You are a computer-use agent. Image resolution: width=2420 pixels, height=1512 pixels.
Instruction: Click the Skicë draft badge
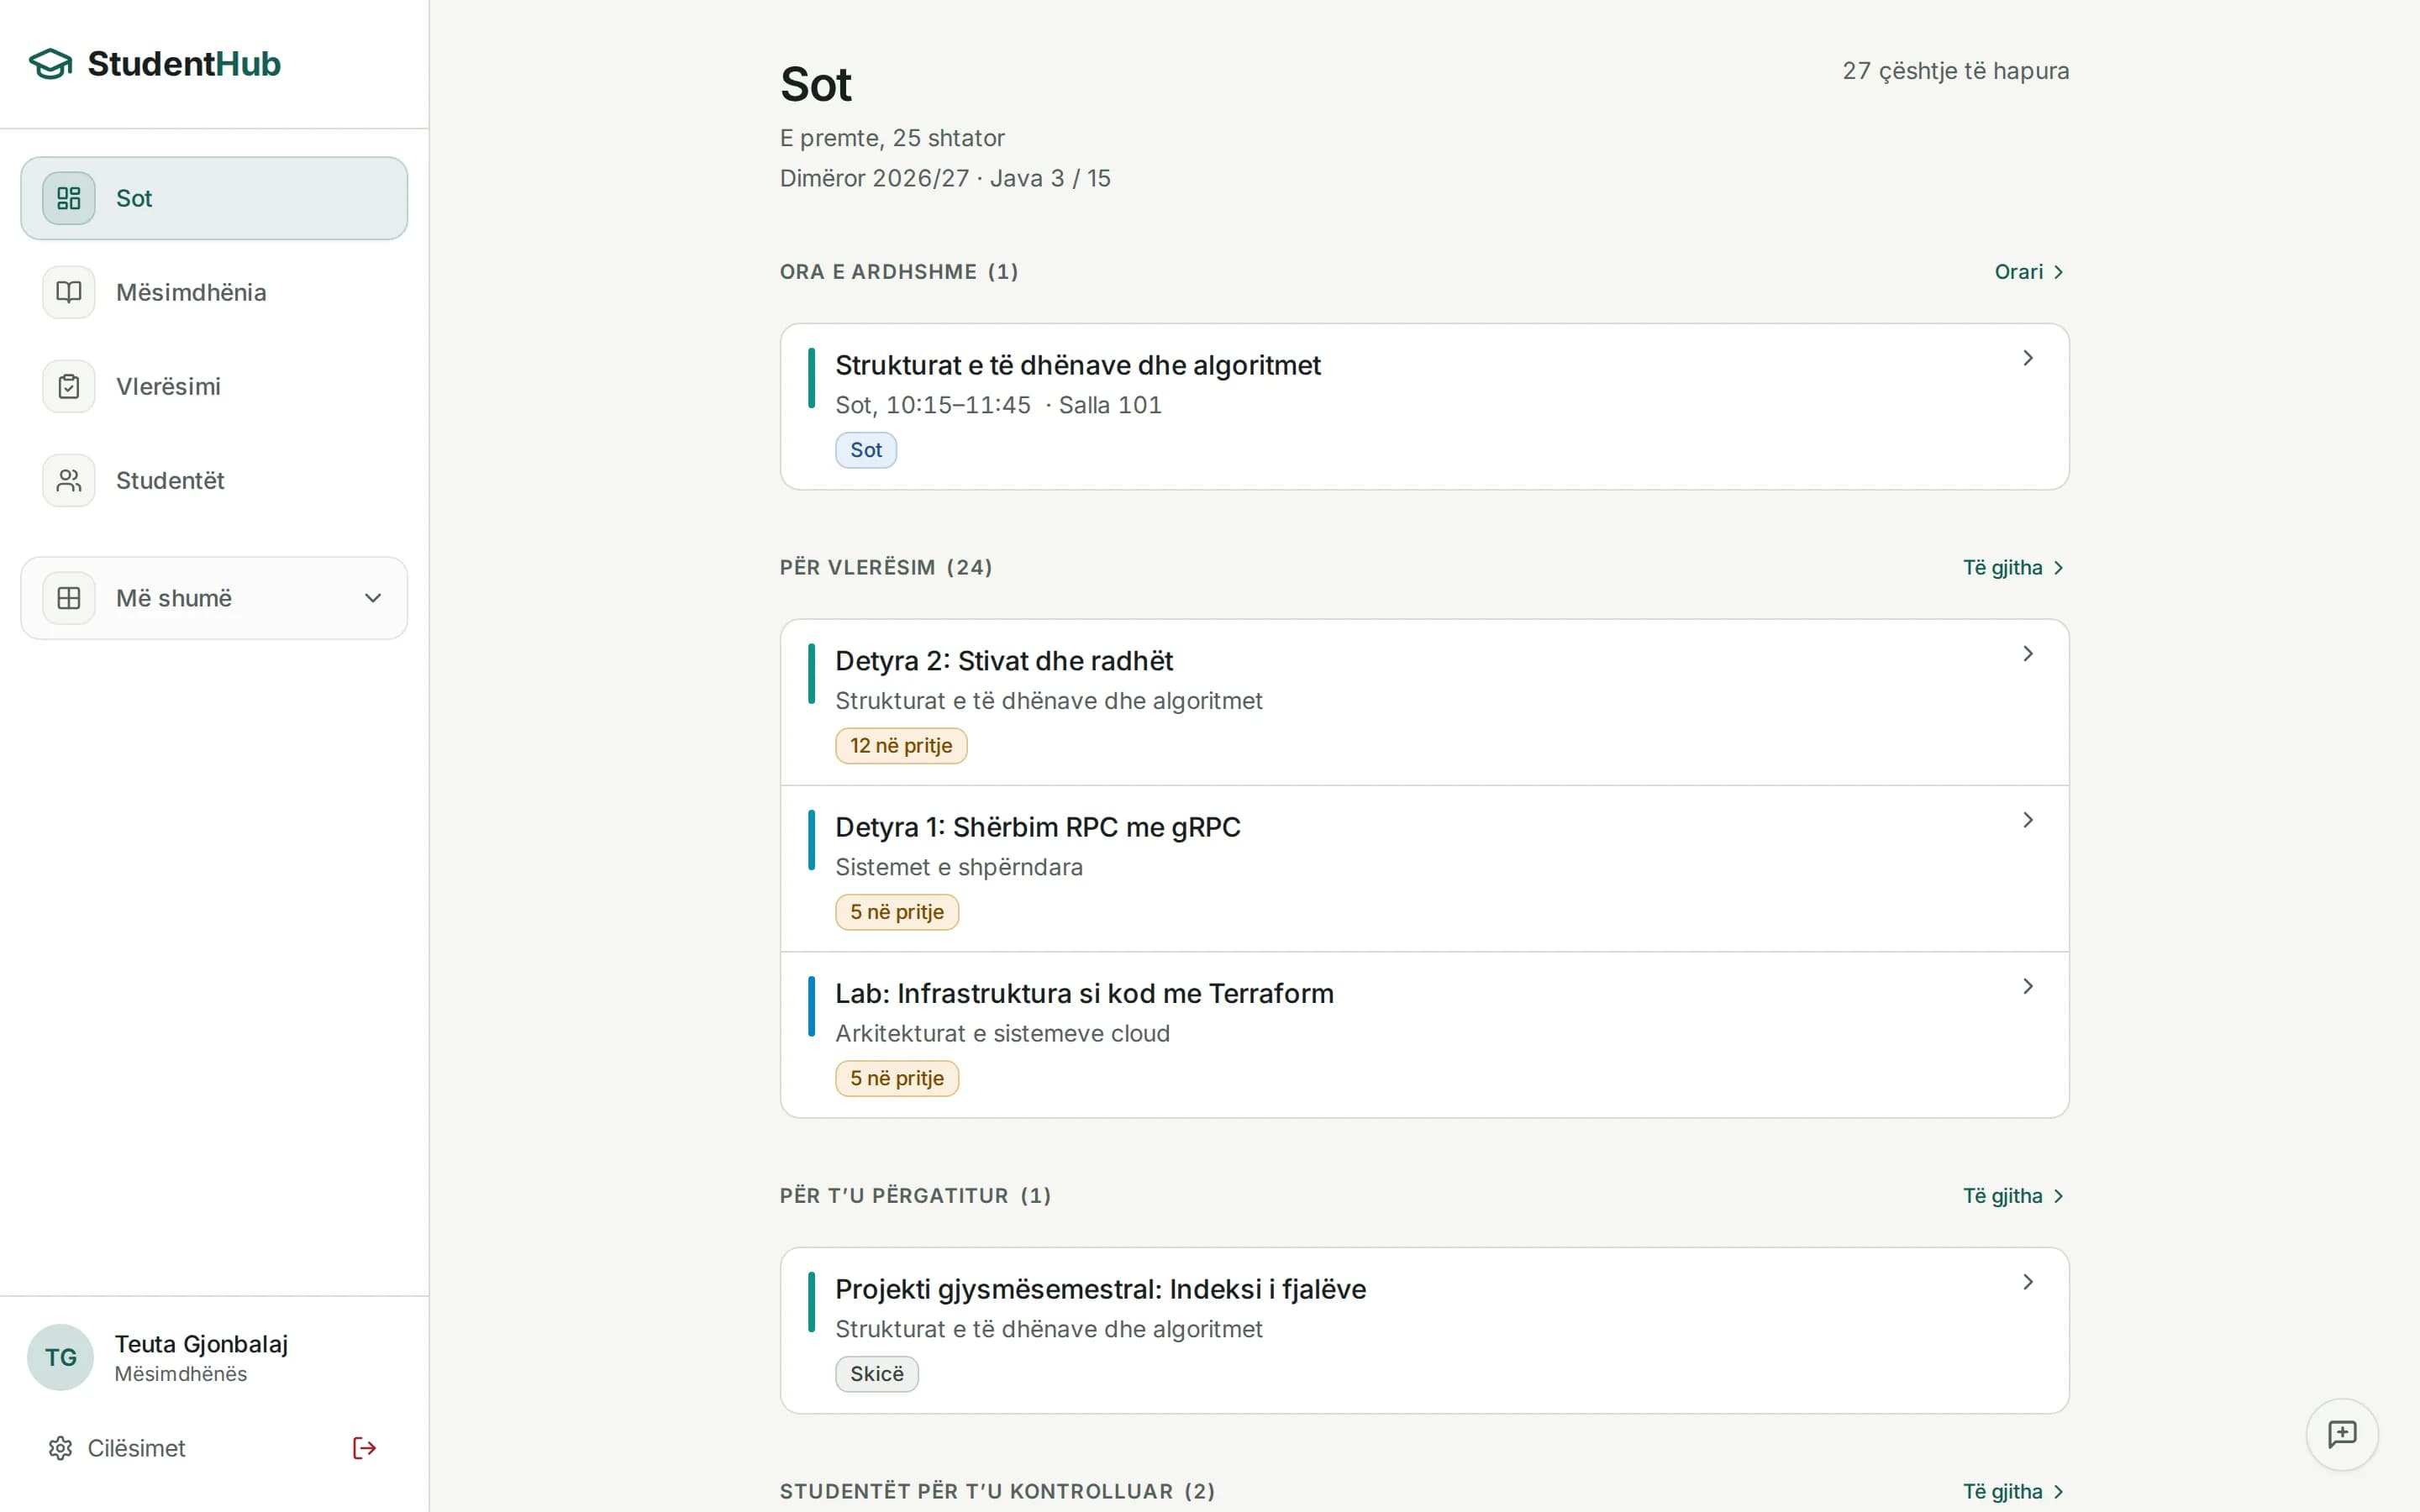click(x=877, y=1374)
